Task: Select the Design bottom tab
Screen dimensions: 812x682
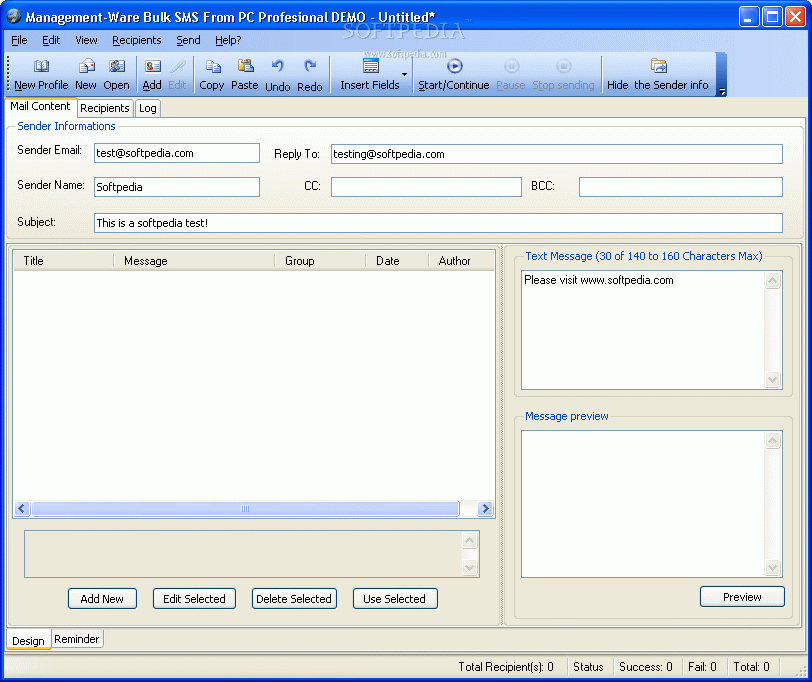Action: coord(28,641)
